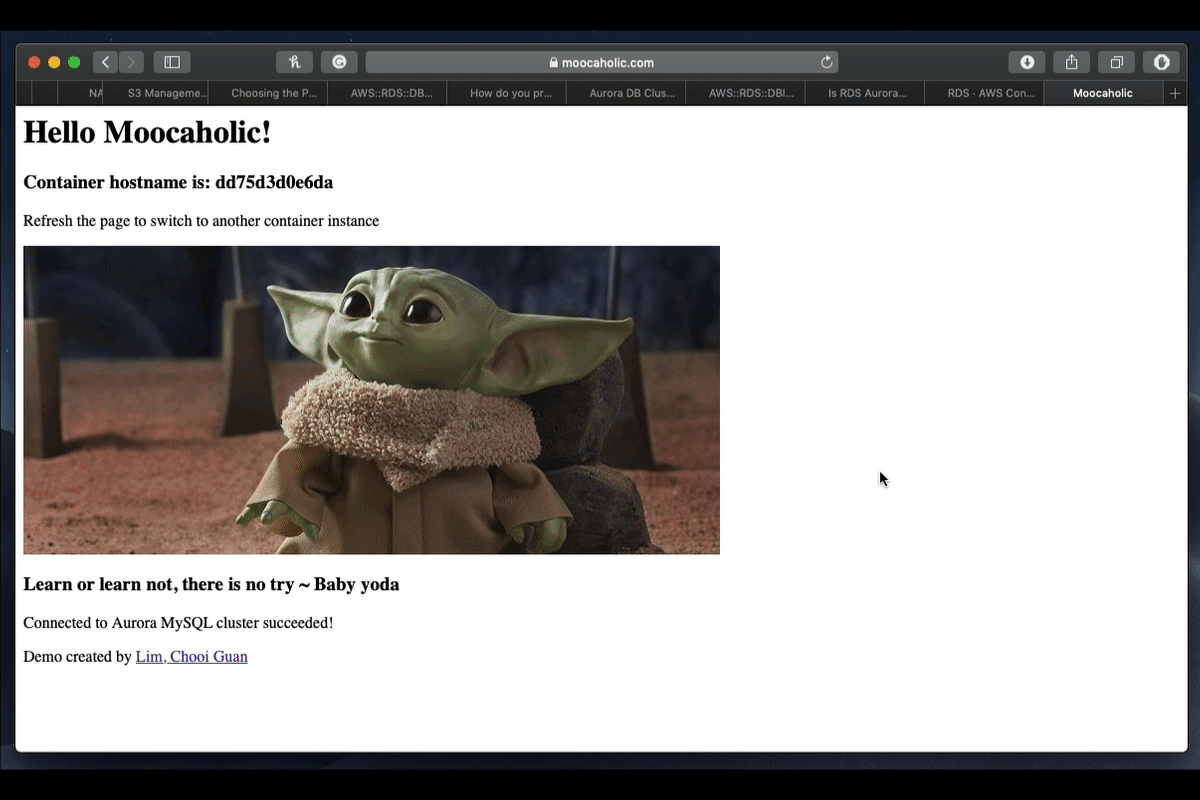Screen dimensions: 1200x800
Task: Switch to the S3 Management tab
Action: point(155,93)
